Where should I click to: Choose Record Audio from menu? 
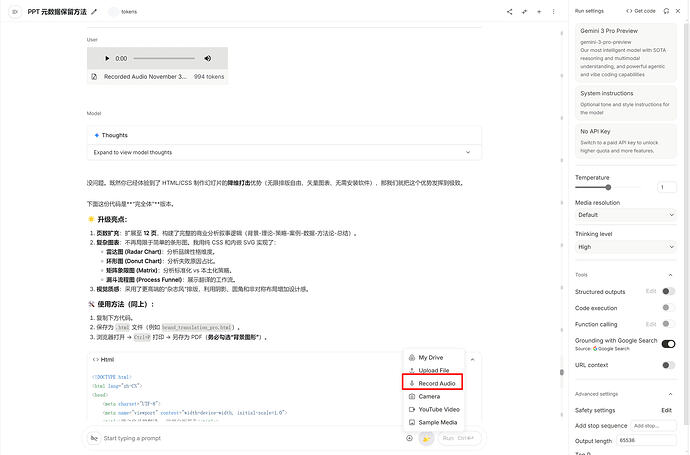tap(433, 383)
